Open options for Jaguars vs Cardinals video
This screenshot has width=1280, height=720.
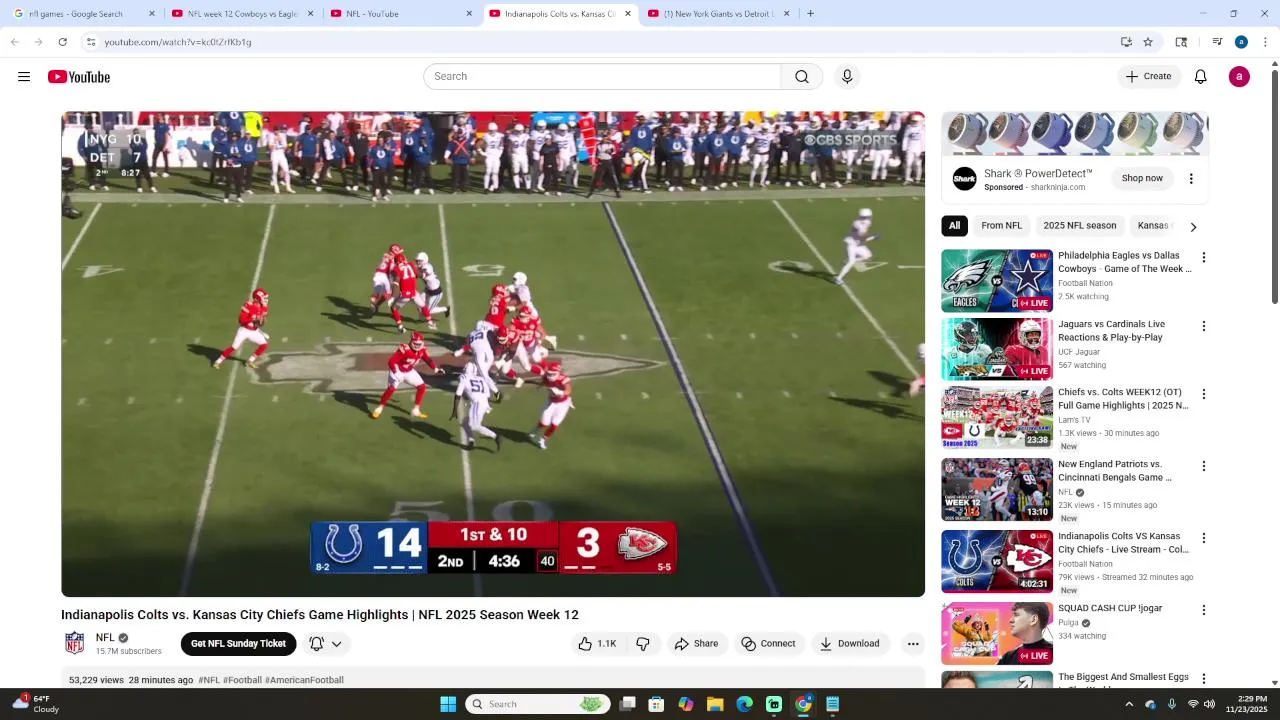pyautogui.click(x=1204, y=326)
